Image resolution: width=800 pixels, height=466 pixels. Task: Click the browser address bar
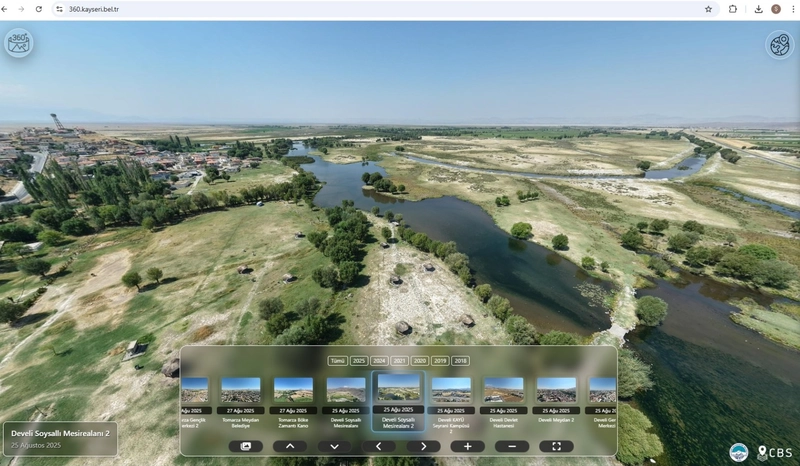tap(380, 9)
